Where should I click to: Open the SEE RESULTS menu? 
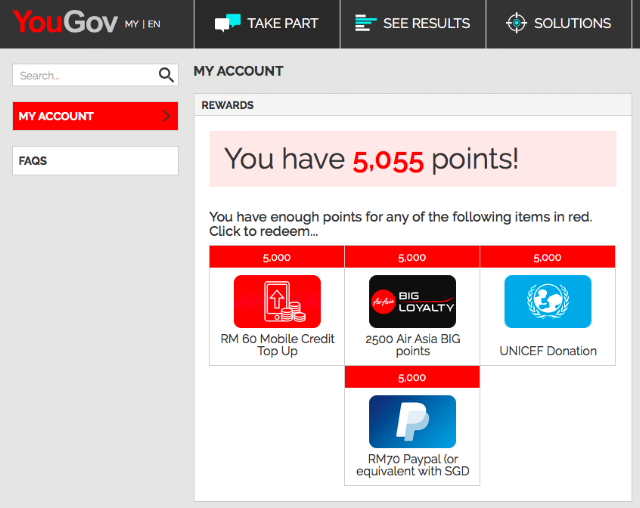(x=413, y=24)
